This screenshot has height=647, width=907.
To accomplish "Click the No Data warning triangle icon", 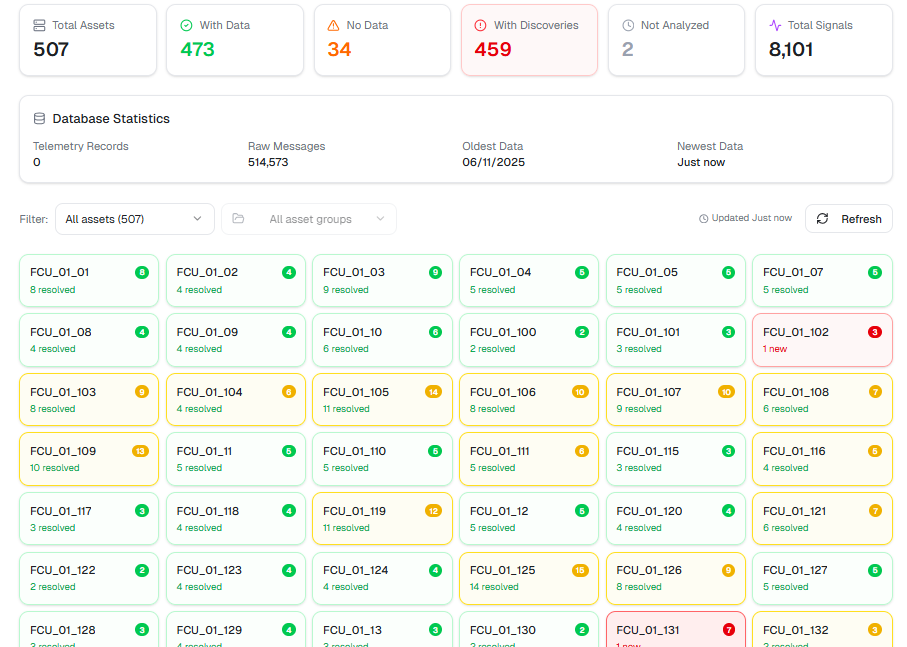I will (x=333, y=25).
